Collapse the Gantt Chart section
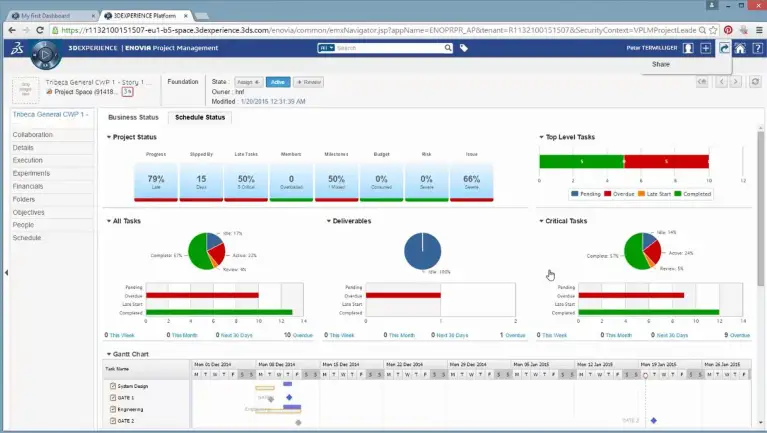The height and width of the screenshot is (433, 767). (109, 354)
